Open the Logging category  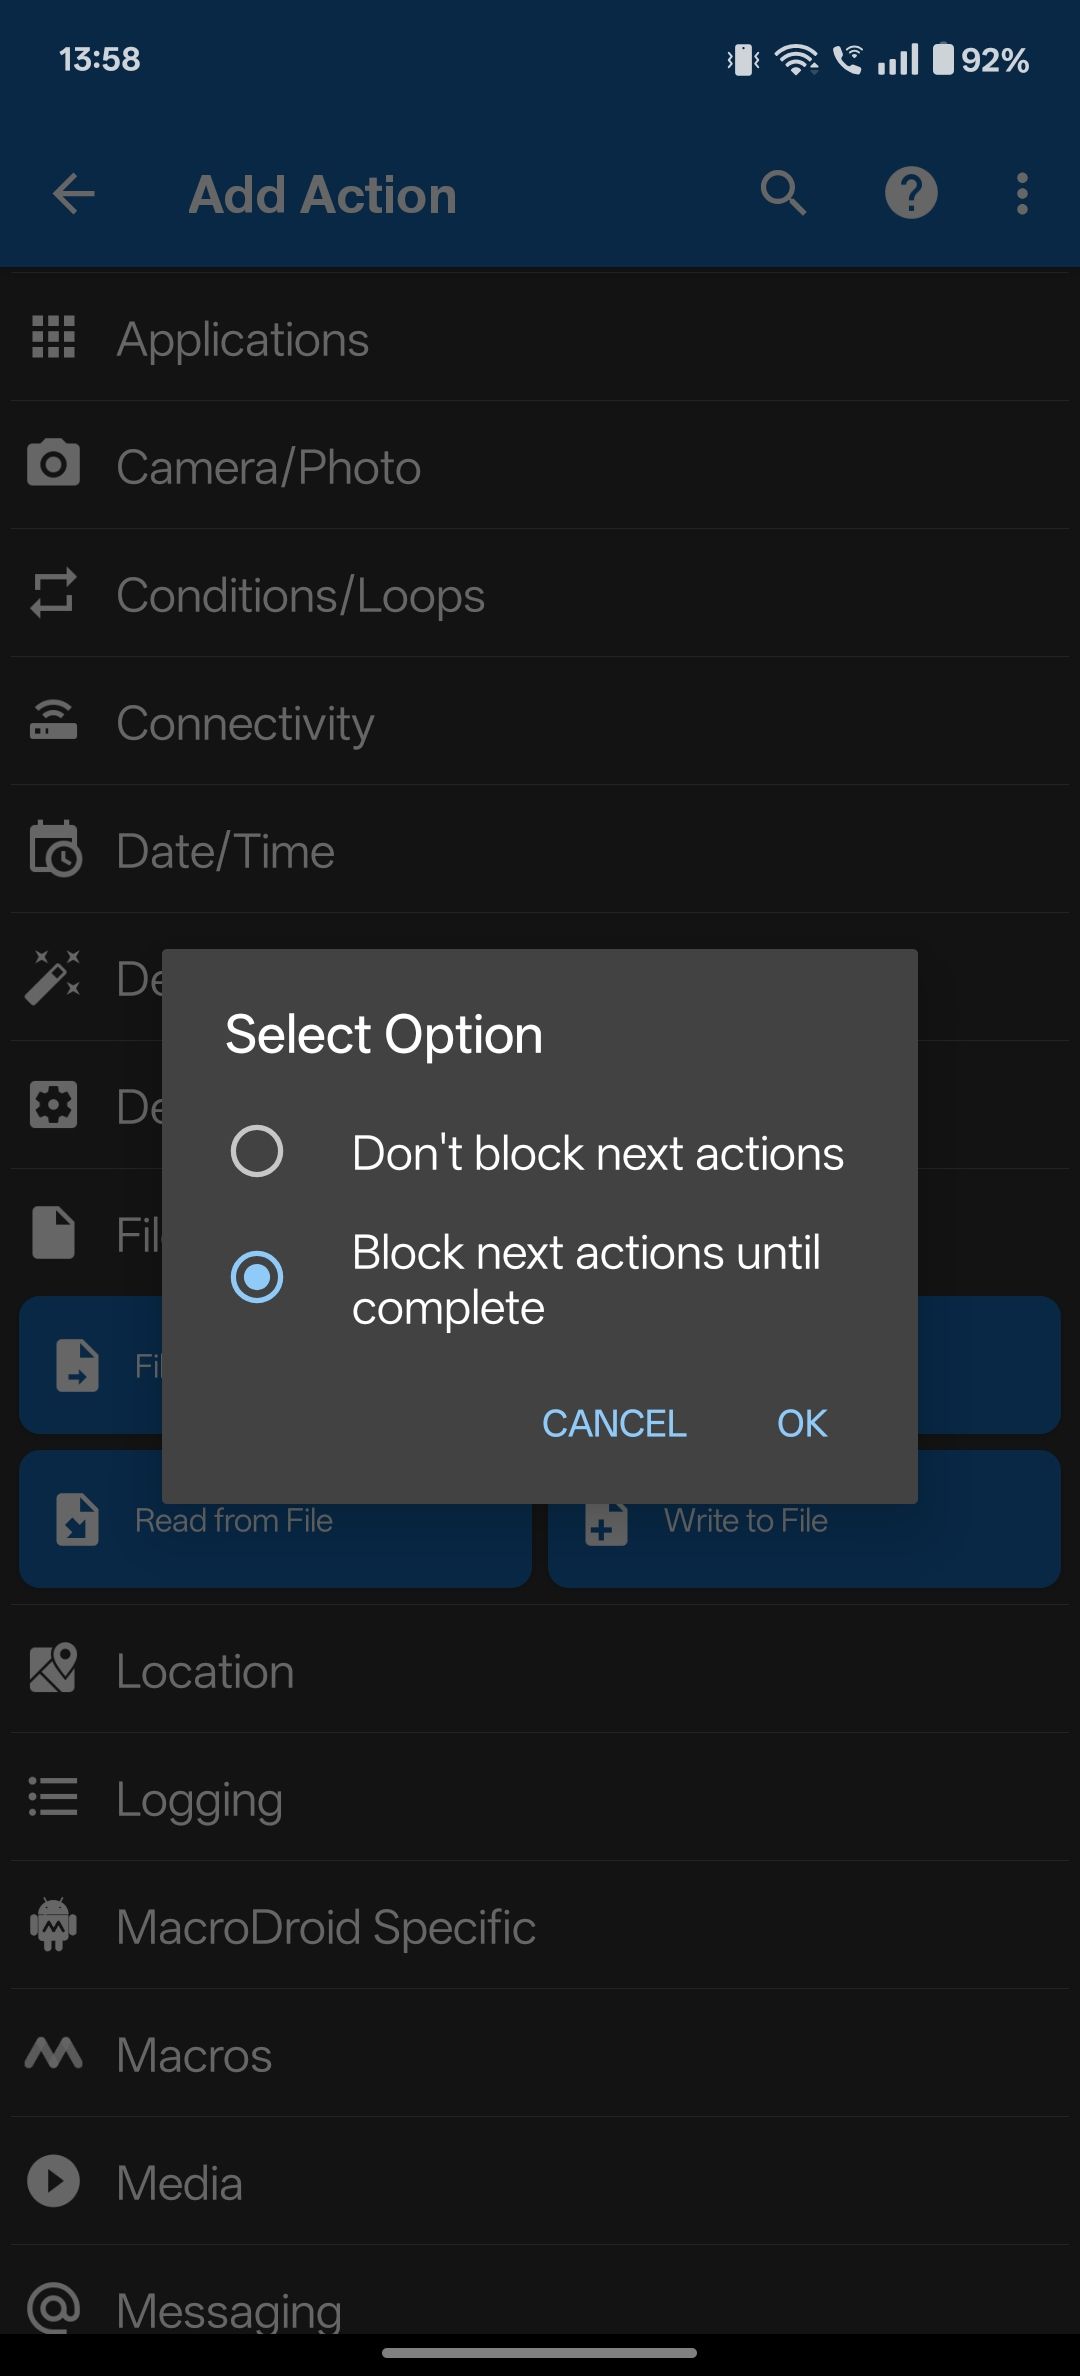(x=540, y=1798)
